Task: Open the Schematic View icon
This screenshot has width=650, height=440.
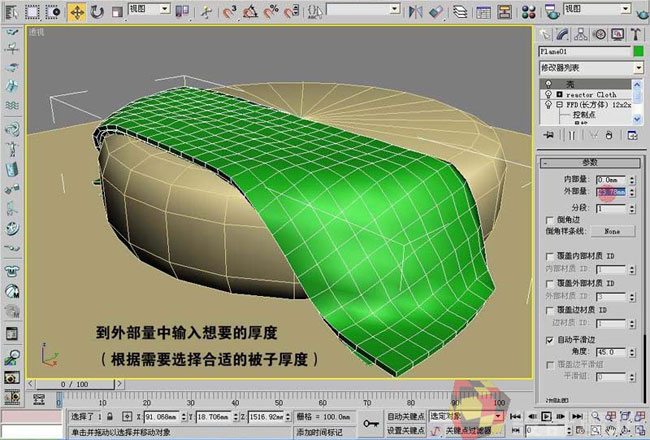Action: [504, 12]
